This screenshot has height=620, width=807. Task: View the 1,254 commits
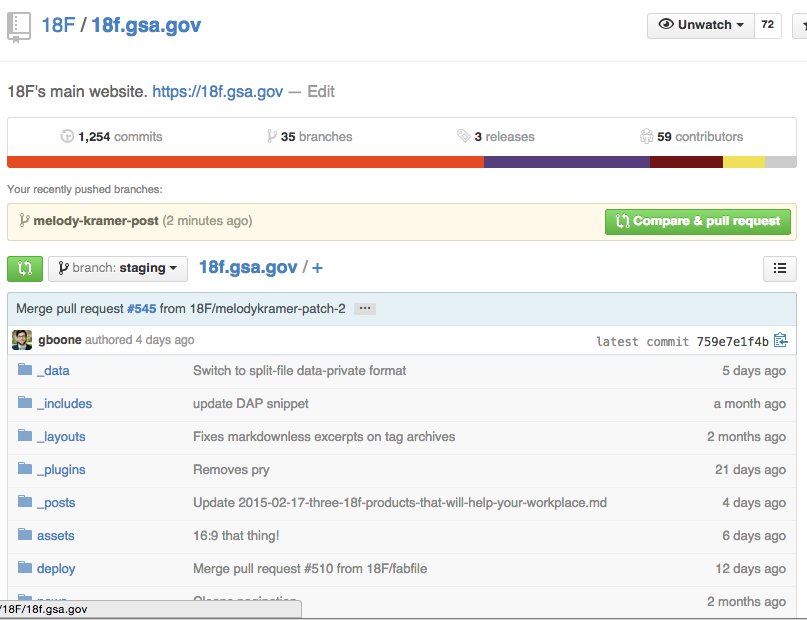click(x=120, y=137)
